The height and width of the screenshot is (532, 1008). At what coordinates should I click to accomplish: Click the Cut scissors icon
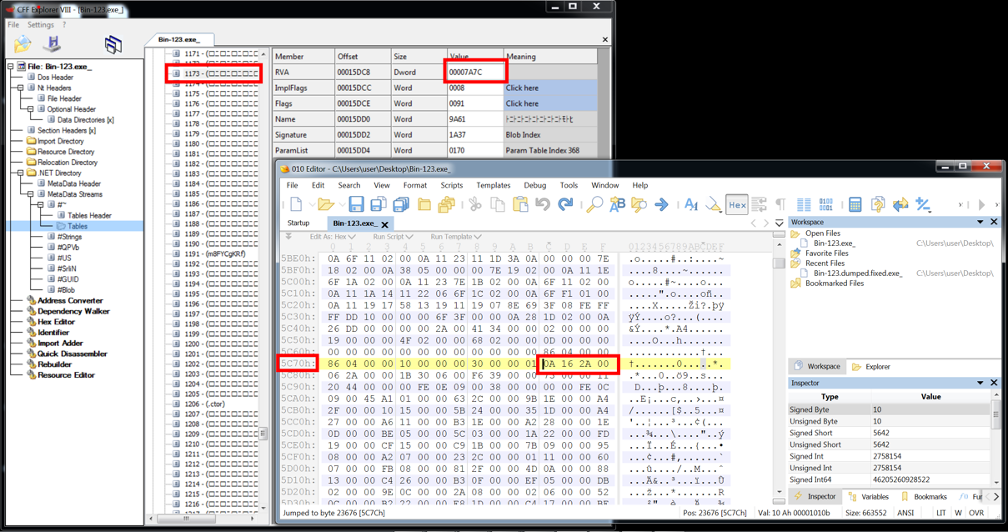pos(475,204)
